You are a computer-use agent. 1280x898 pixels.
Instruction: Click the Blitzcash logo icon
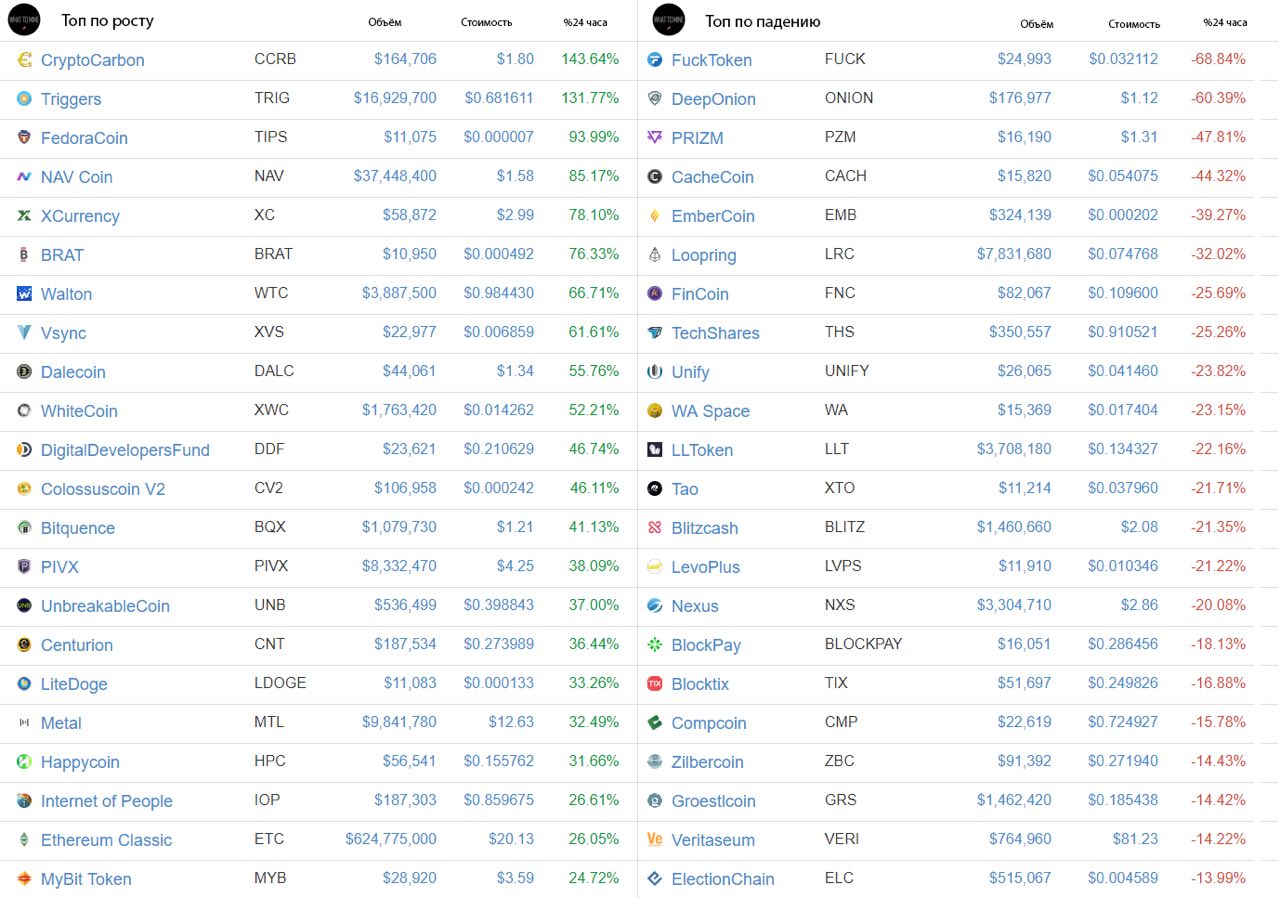655,528
